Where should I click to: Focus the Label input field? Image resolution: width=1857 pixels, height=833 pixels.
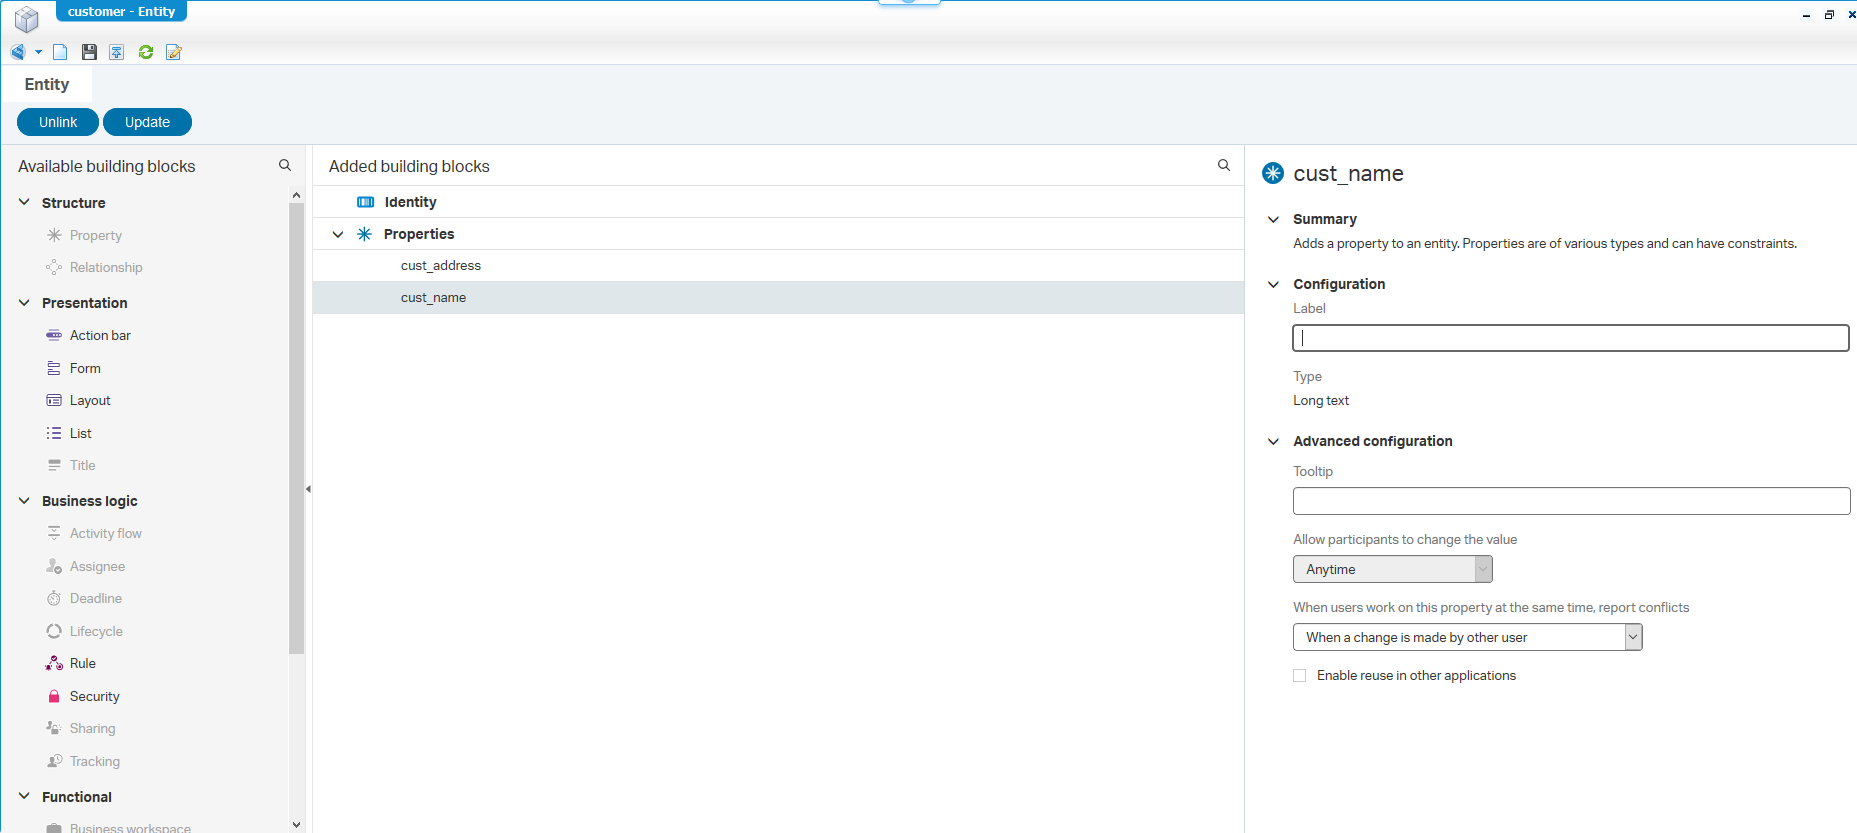pos(1570,338)
